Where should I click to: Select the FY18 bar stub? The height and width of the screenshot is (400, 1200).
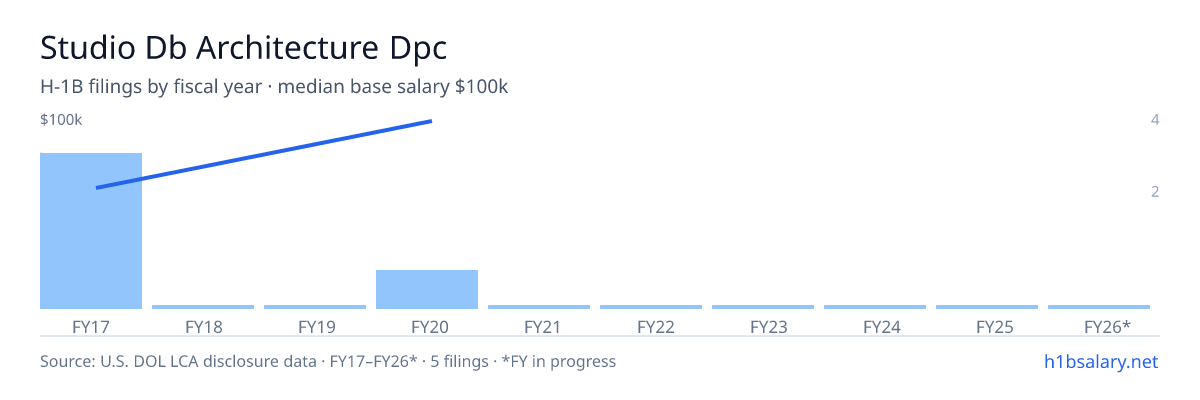(x=203, y=307)
